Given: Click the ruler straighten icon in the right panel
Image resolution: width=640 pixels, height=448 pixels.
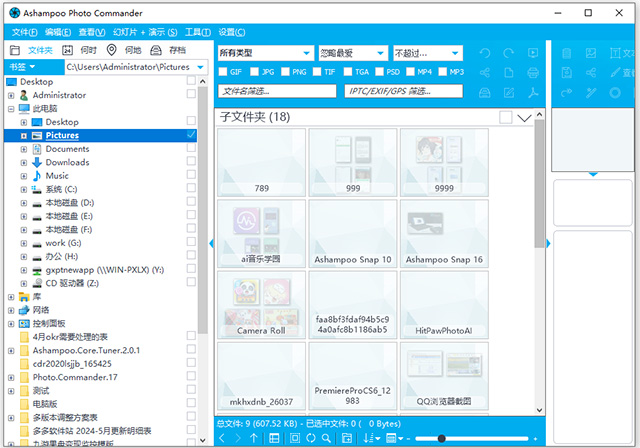Looking at the screenshot, I should (591, 93).
